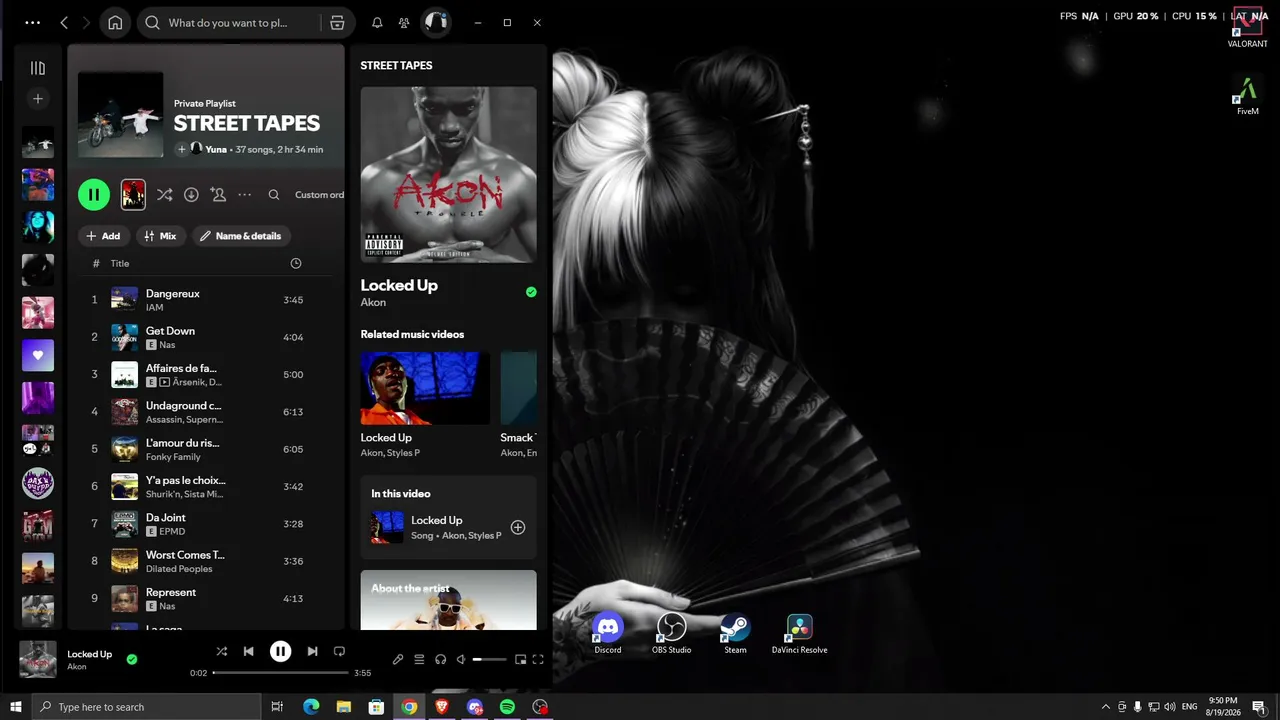Click the song progress bar
Viewport: 1280px width, 720px height.
tap(281, 673)
